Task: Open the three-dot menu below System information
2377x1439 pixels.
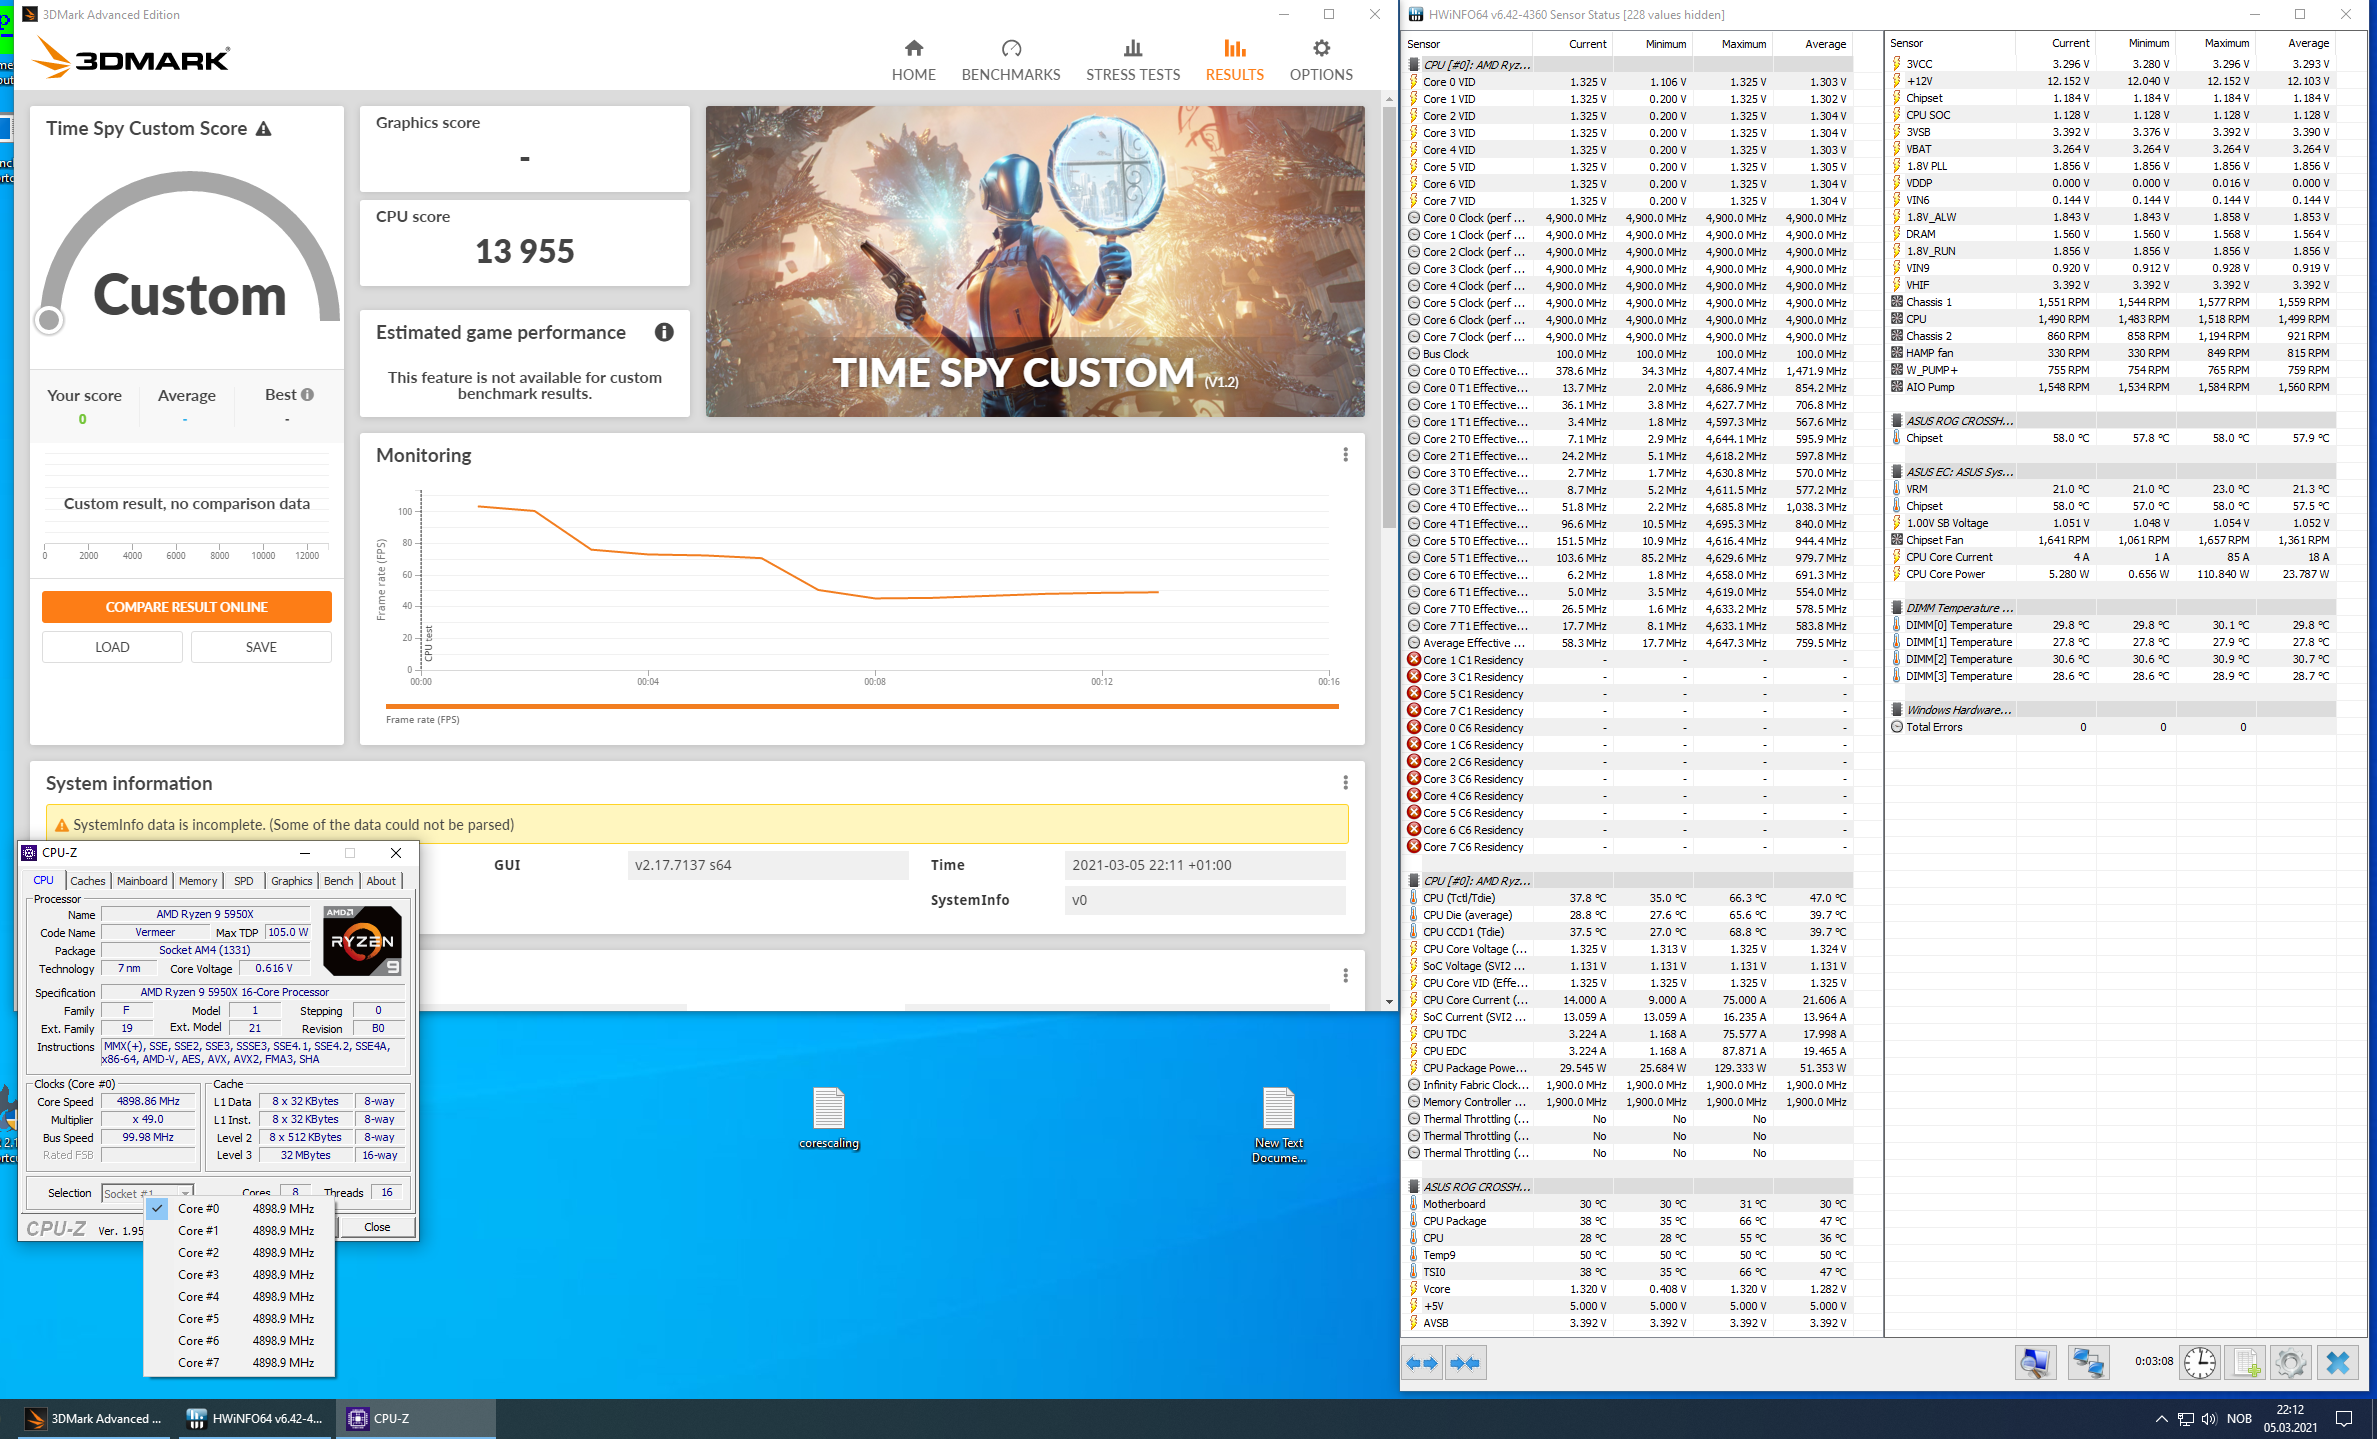Action: coord(1345,975)
